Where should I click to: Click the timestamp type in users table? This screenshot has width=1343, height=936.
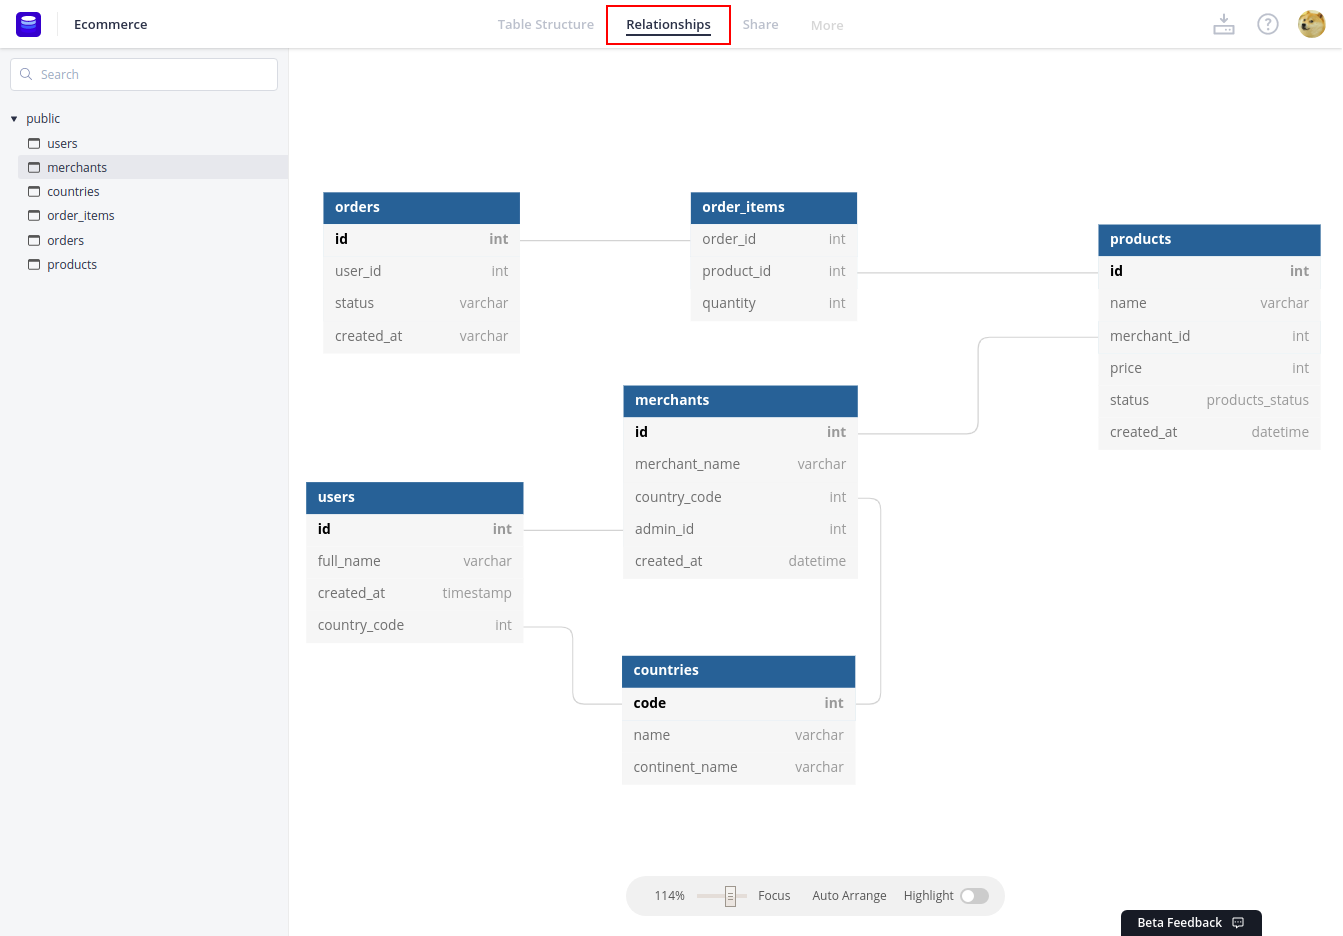(x=477, y=593)
